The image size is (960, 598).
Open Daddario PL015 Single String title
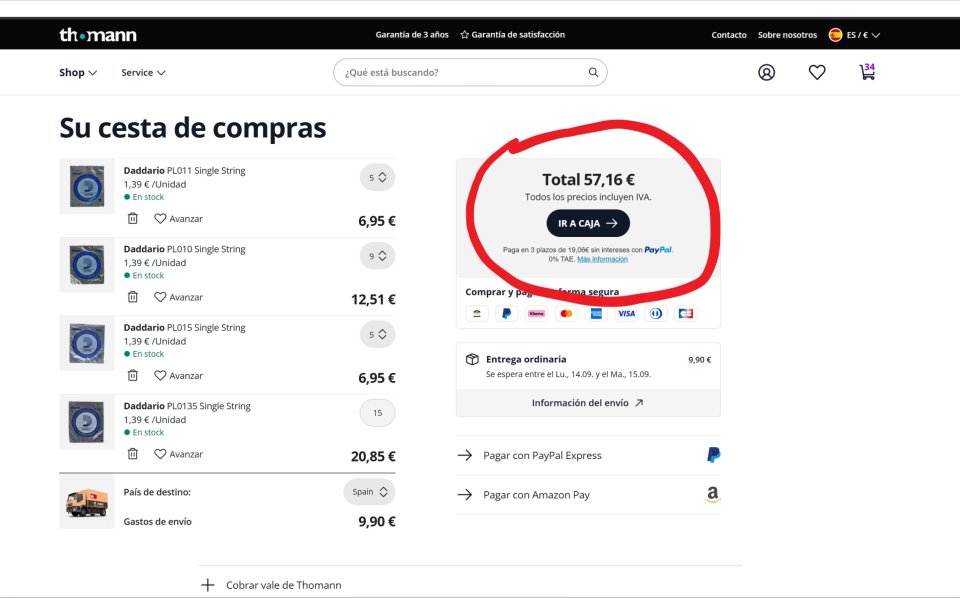(x=184, y=327)
